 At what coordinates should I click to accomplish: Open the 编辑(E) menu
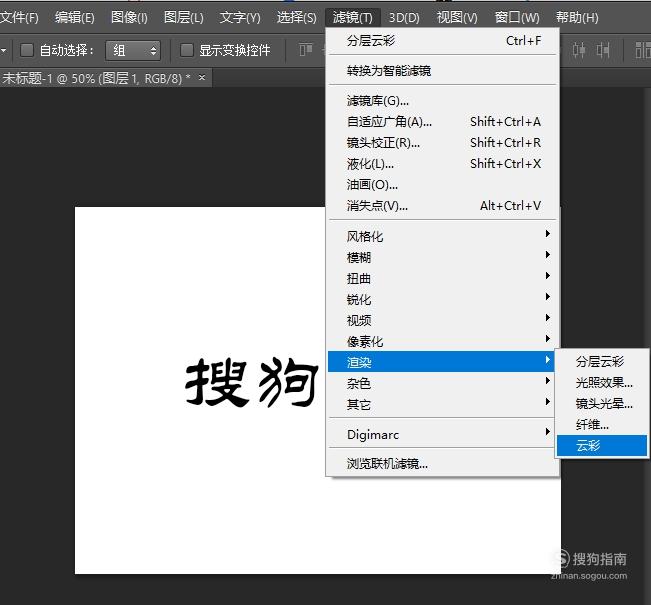pos(75,17)
